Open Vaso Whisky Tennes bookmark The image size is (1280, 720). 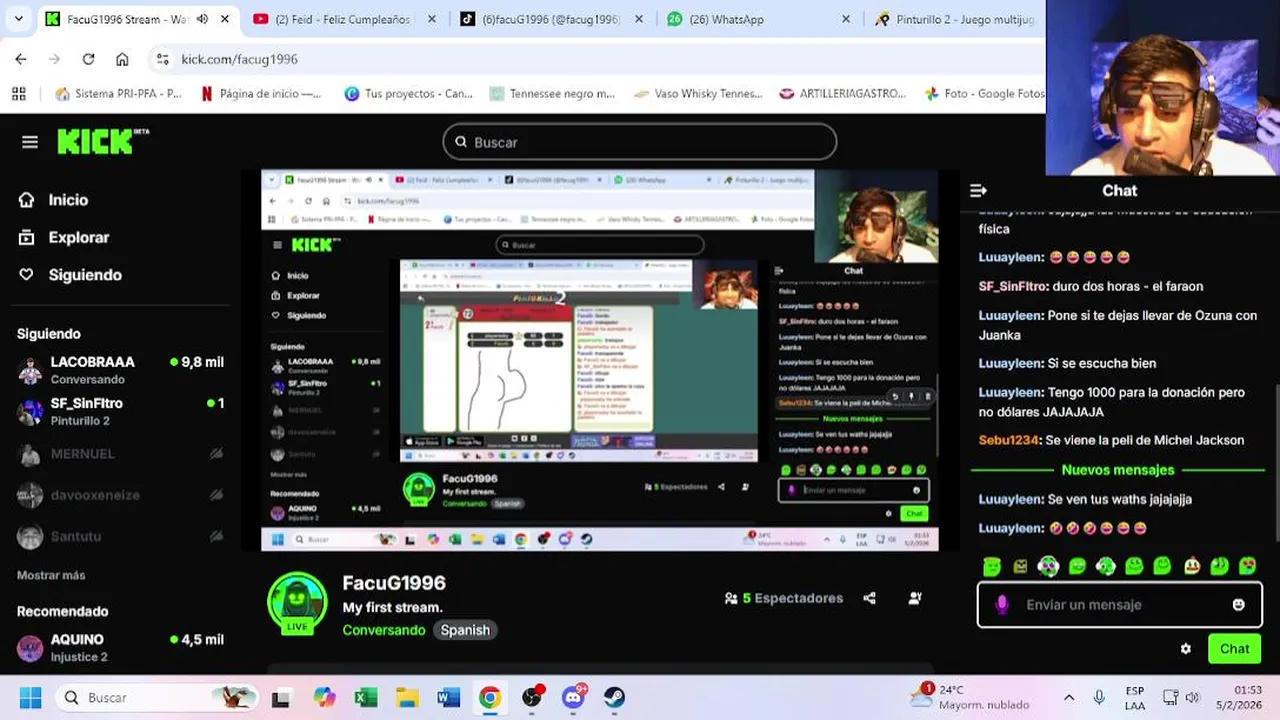[x=698, y=93]
